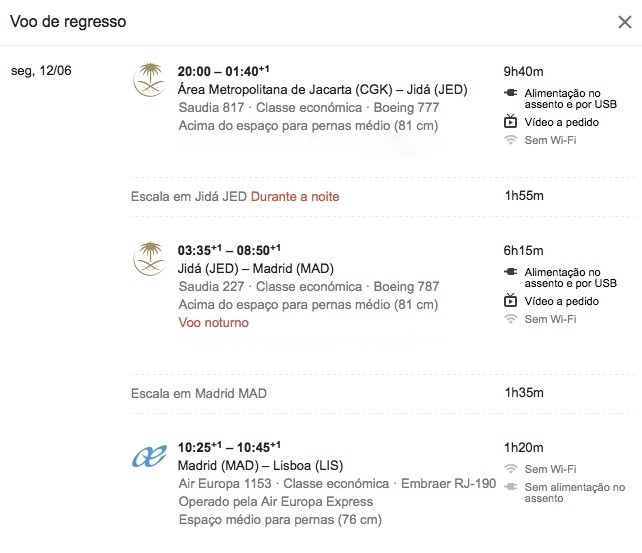Image resolution: width=642 pixels, height=553 pixels.
Task: Click the 'Voo noturno' red label
Action: tap(213, 323)
